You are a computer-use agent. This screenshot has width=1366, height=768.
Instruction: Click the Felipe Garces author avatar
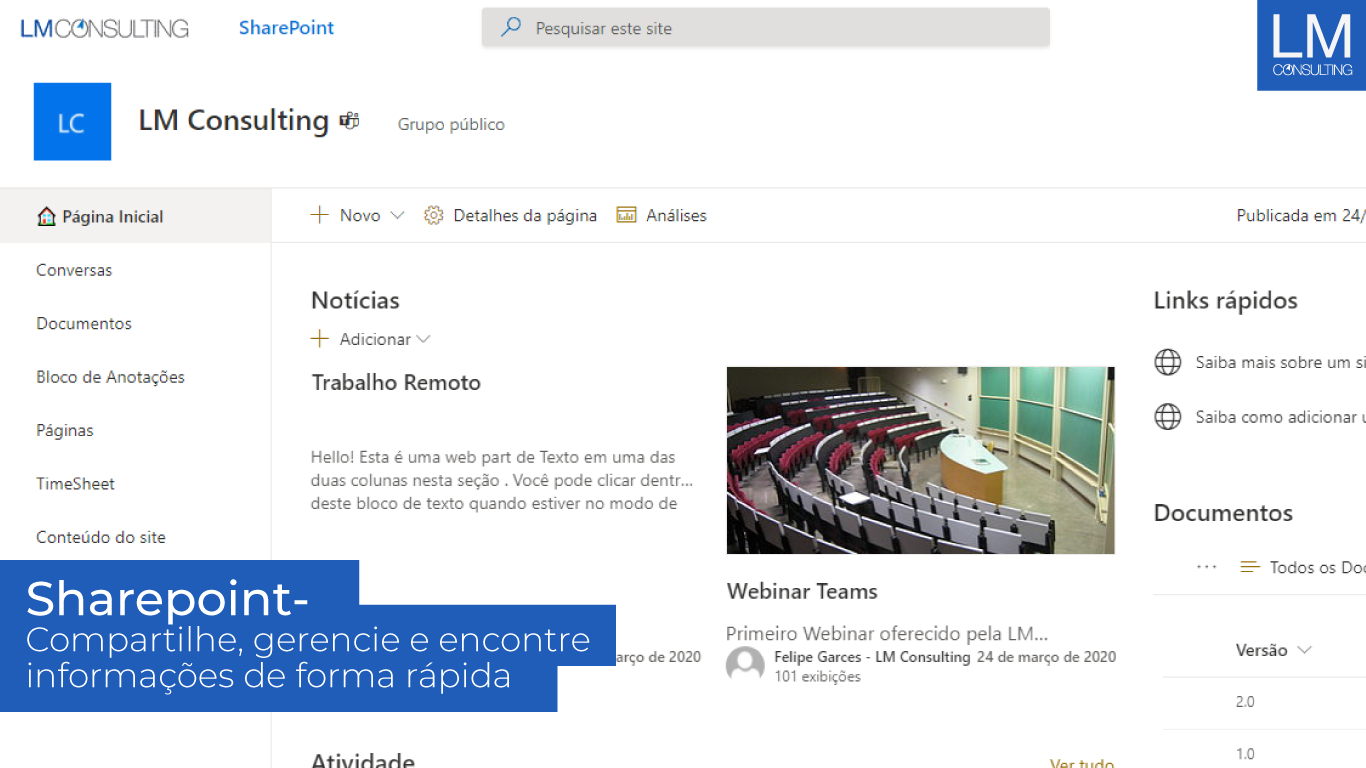(x=745, y=665)
